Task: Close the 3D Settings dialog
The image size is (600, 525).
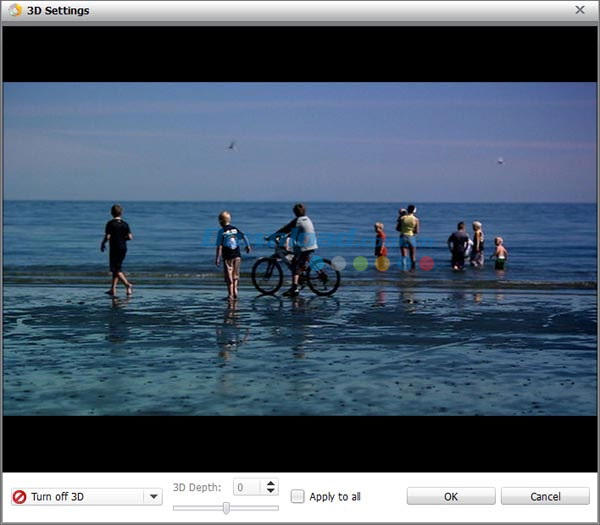Action: [x=580, y=10]
